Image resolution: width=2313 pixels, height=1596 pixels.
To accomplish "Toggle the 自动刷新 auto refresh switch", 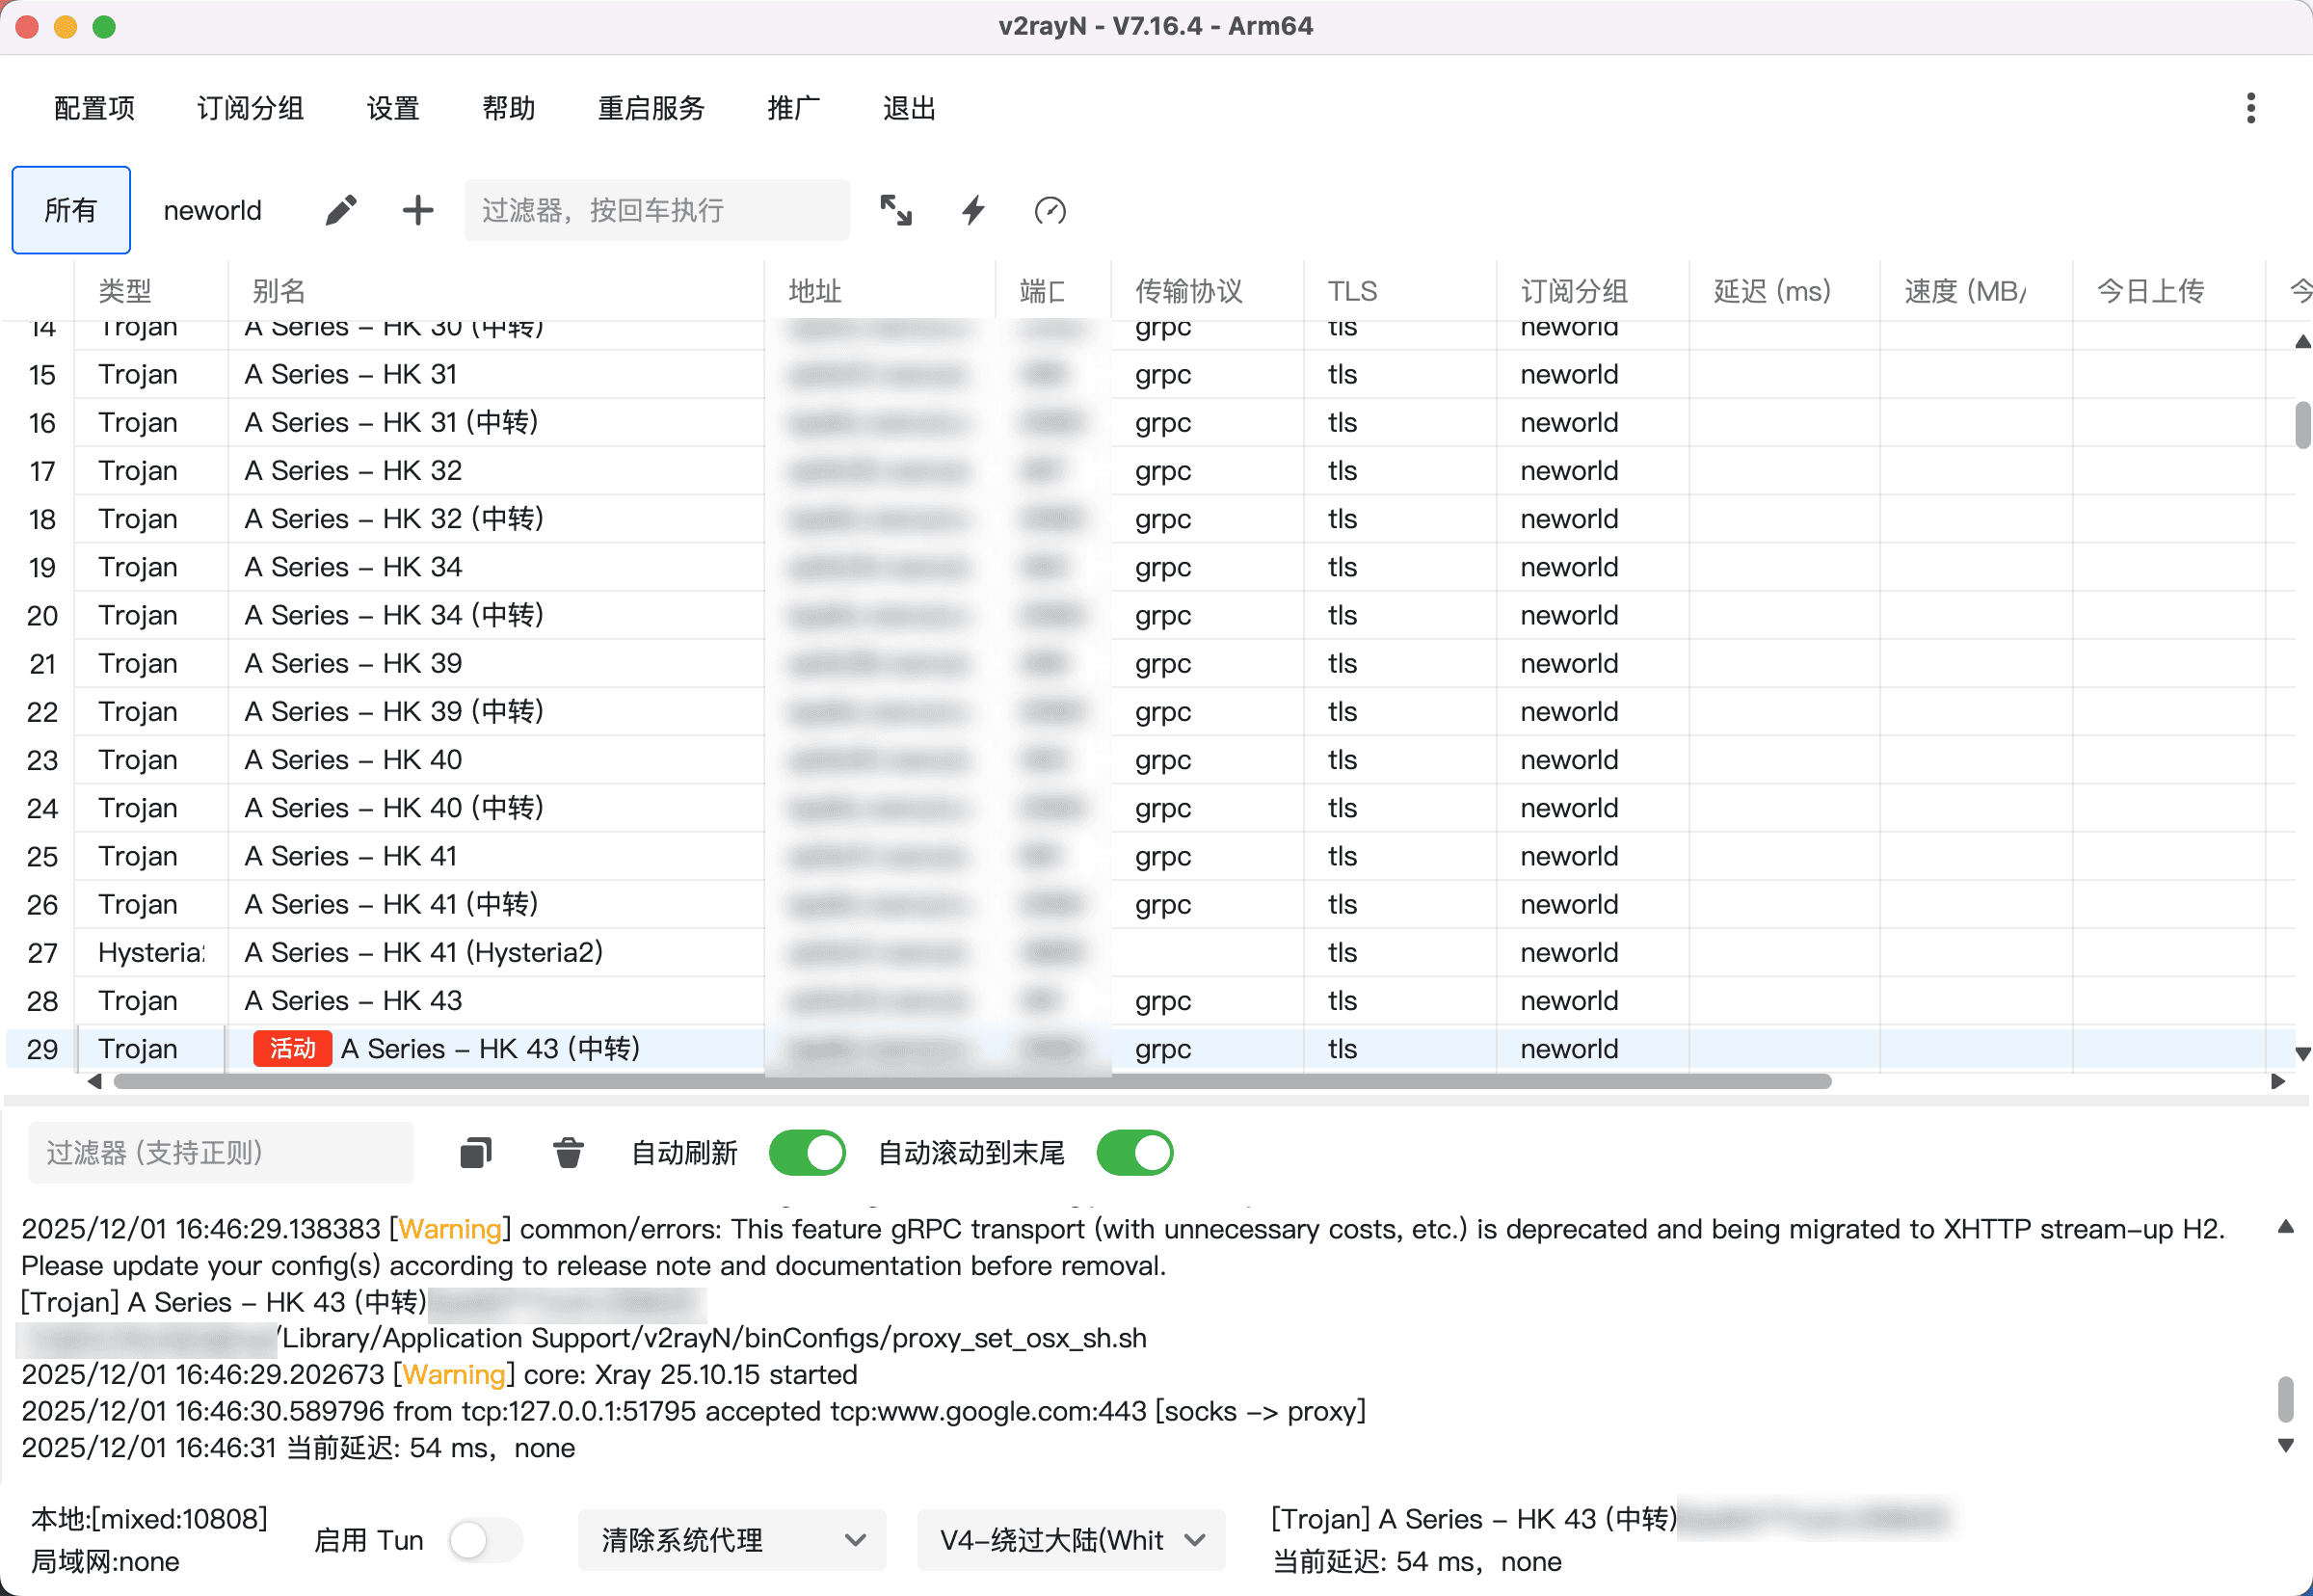I will [806, 1153].
